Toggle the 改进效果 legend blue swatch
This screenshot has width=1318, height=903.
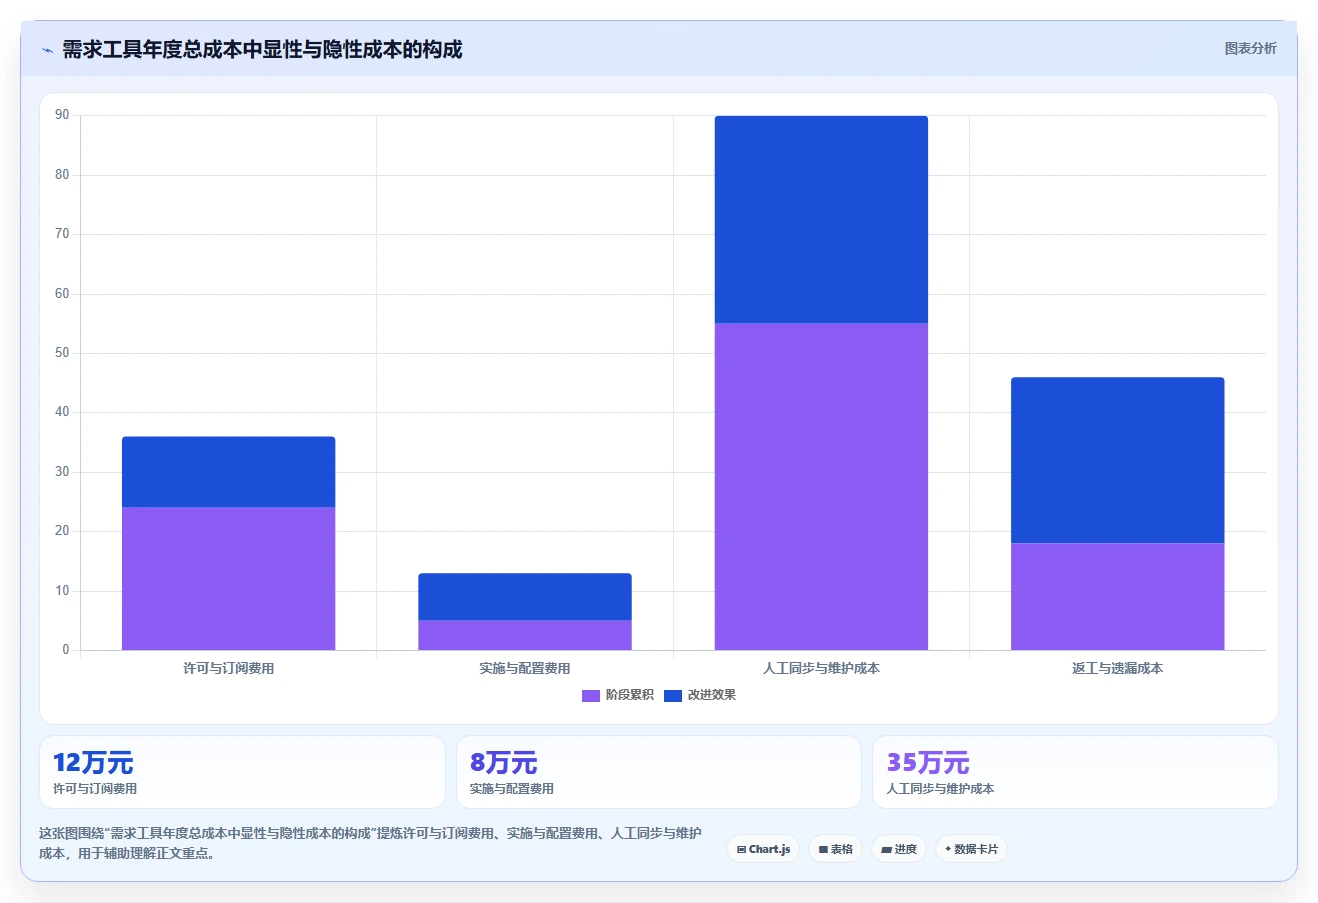pyautogui.click(x=673, y=695)
